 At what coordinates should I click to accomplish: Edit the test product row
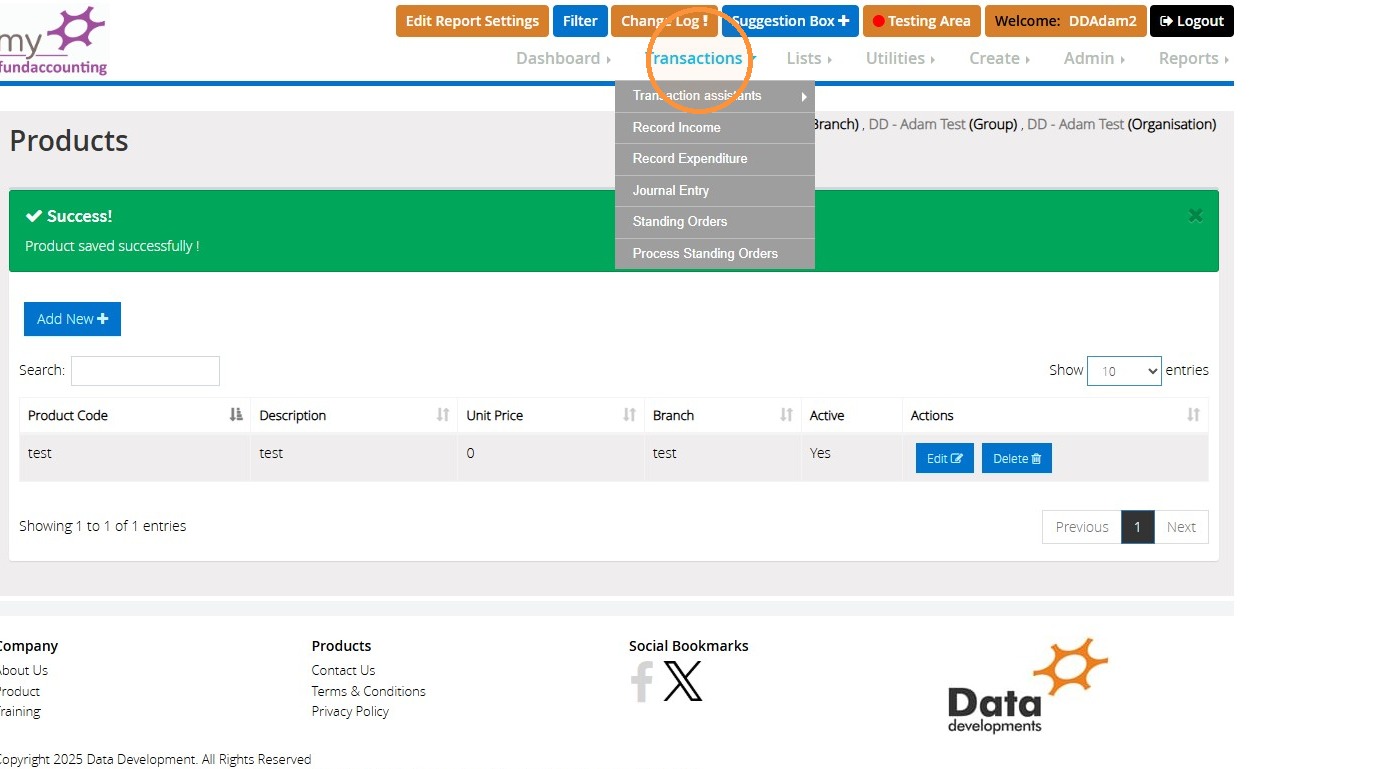point(944,458)
